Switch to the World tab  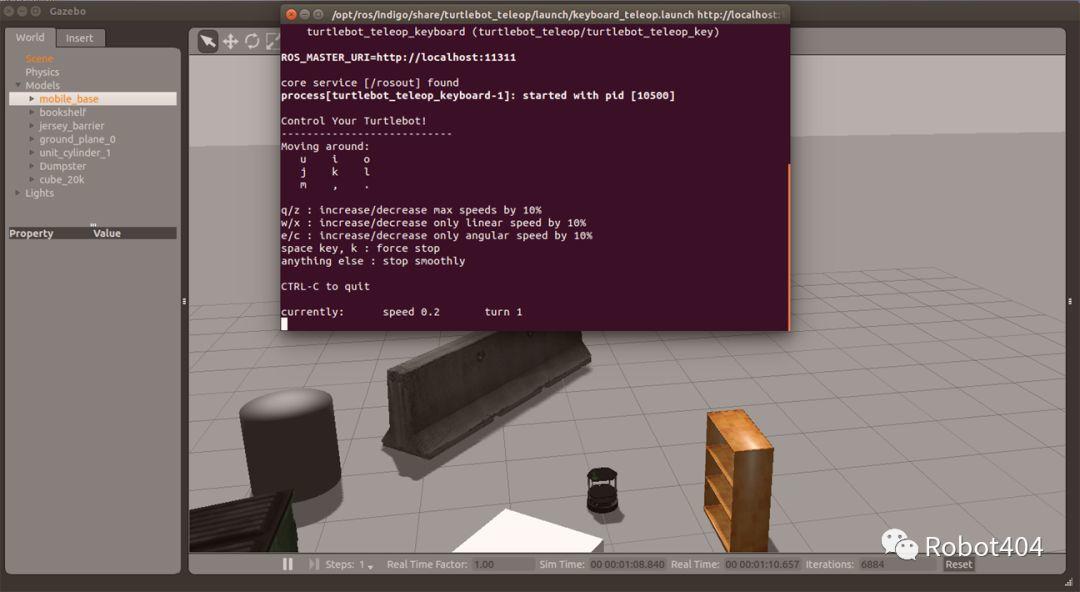(x=30, y=38)
